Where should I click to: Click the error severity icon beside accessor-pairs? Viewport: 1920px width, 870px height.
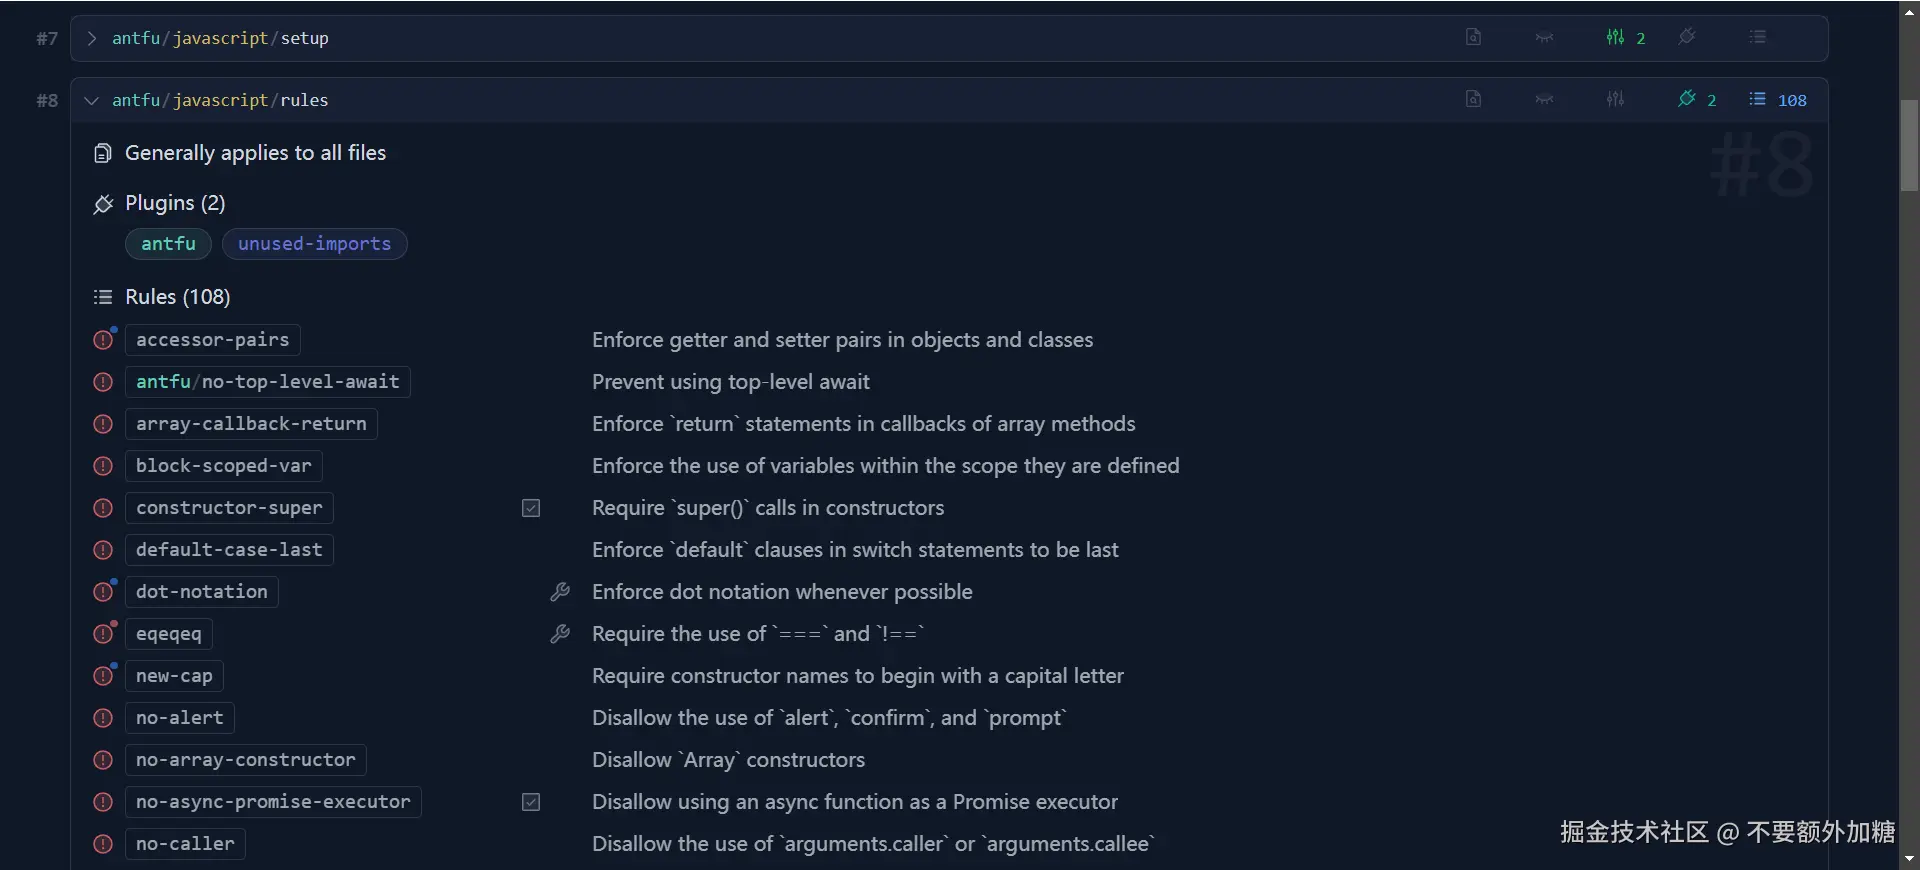click(103, 340)
